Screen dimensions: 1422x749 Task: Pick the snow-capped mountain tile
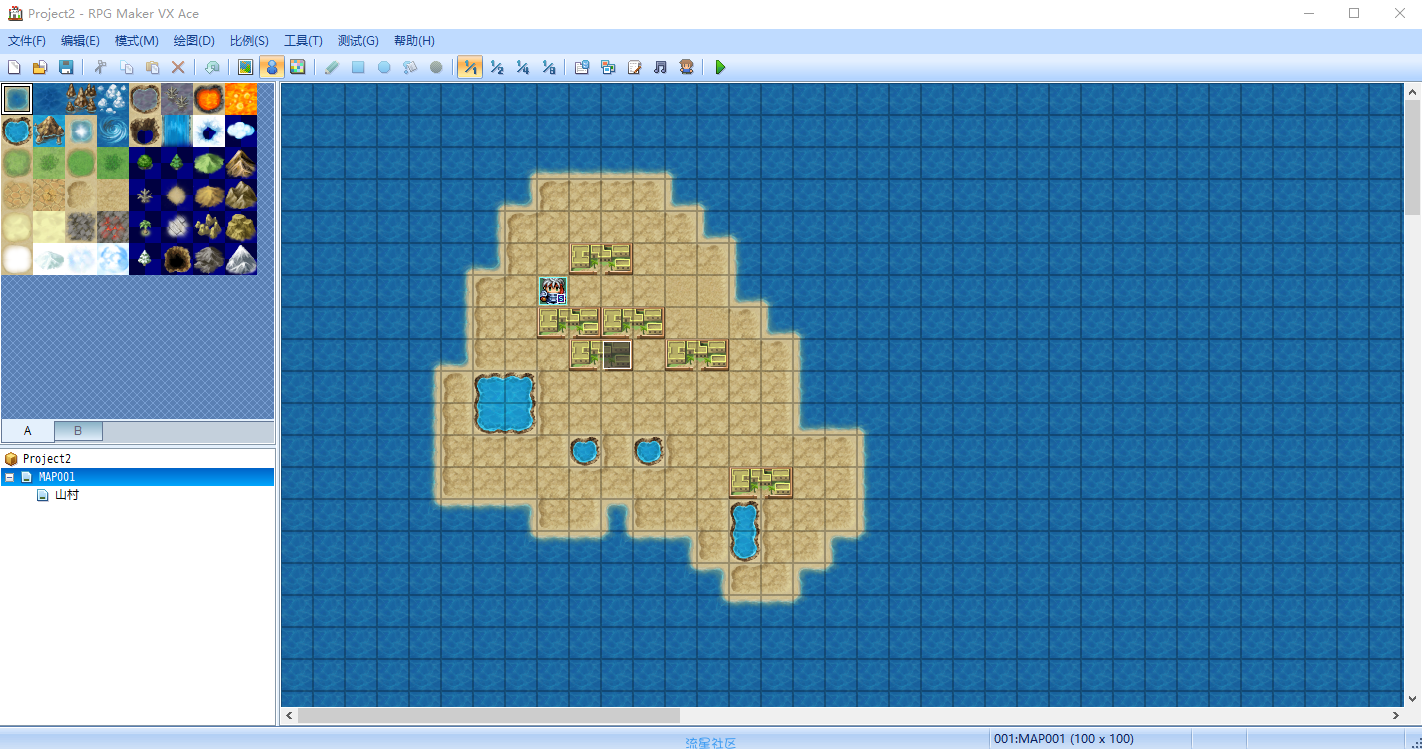click(241, 259)
